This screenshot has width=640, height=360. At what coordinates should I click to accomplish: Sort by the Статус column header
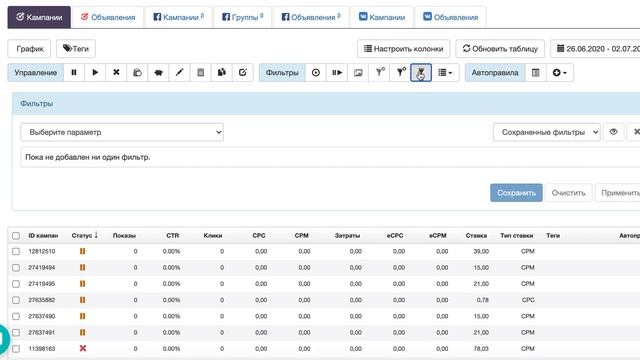click(84, 236)
